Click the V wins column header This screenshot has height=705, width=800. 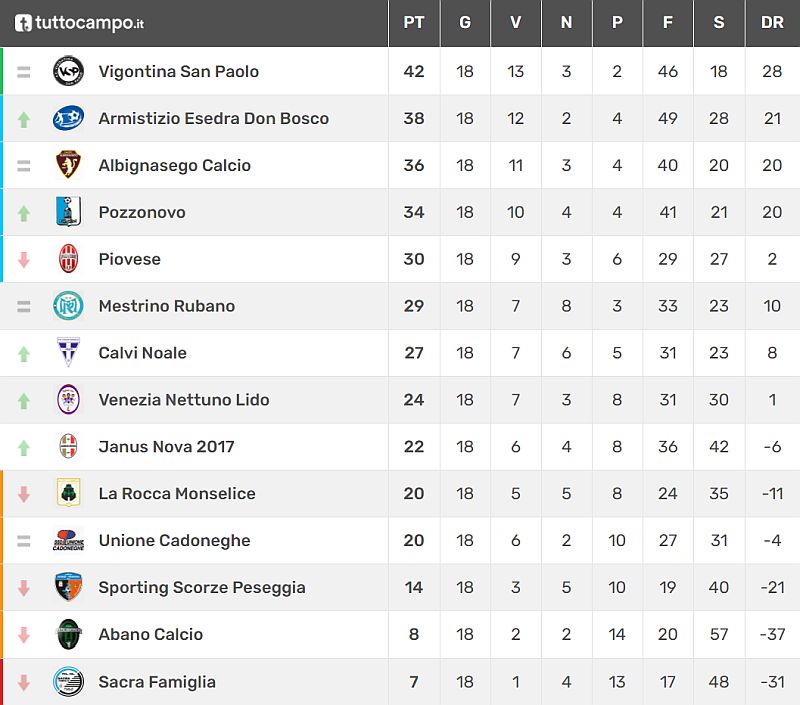[x=515, y=23]
